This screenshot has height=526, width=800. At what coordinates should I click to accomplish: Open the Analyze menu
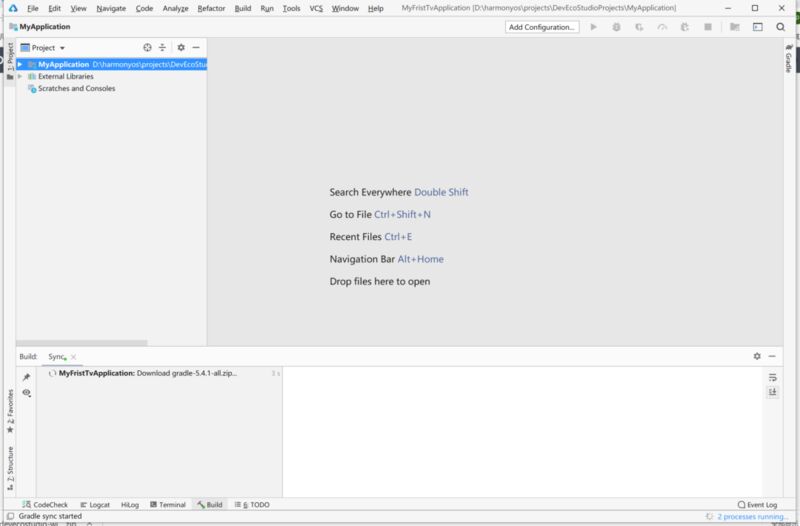tap(176, 8)
